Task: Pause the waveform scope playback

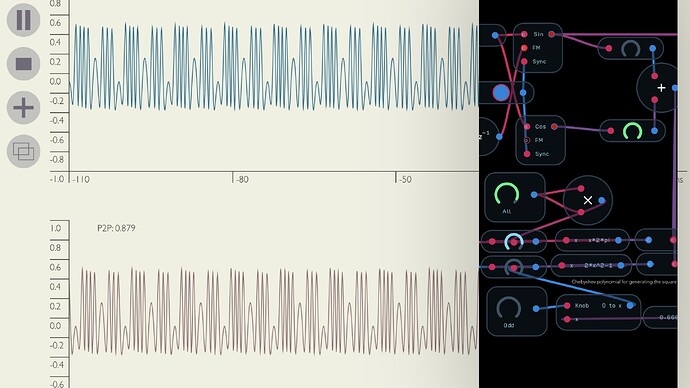Action: [23, 20]
